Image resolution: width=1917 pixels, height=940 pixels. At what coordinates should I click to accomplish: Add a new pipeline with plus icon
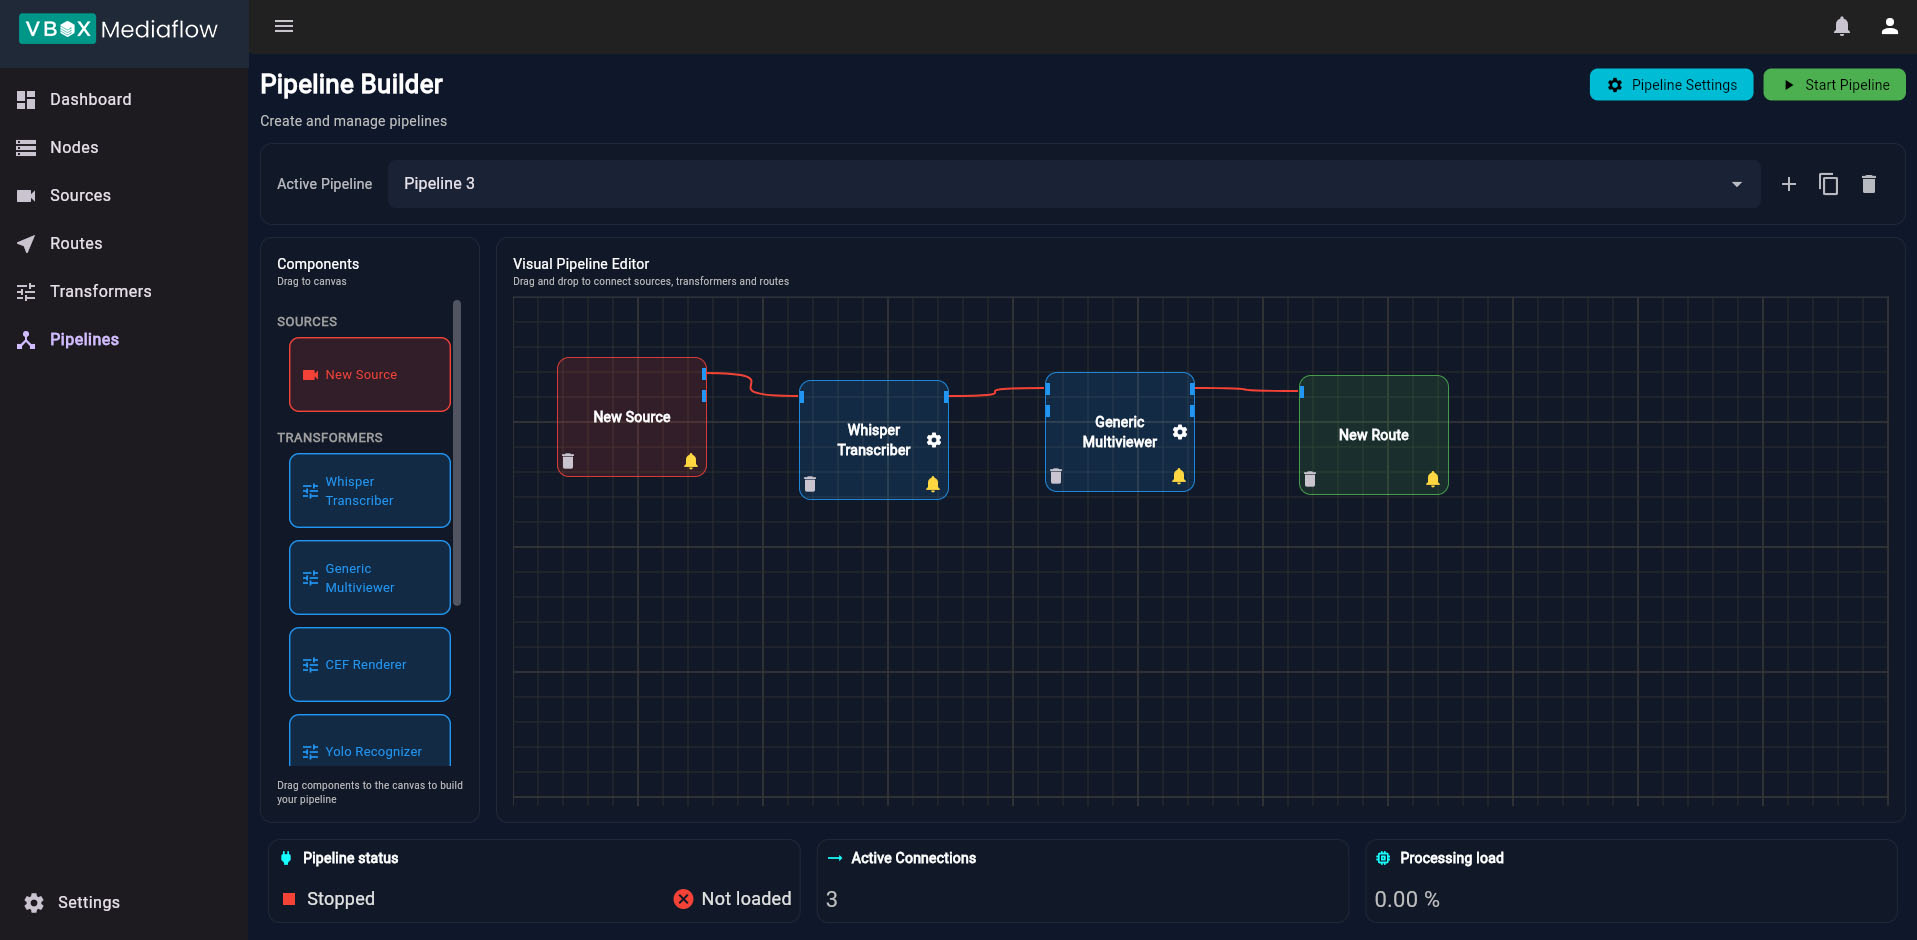coord(1788,184)
